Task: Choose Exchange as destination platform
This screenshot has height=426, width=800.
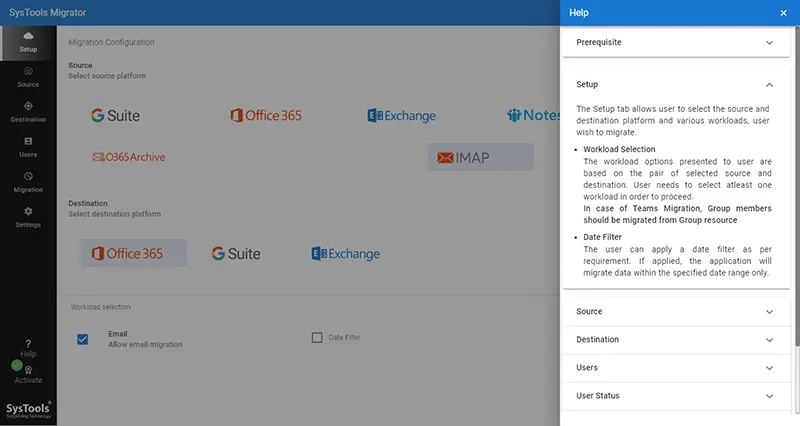Action: click(345, 254)
